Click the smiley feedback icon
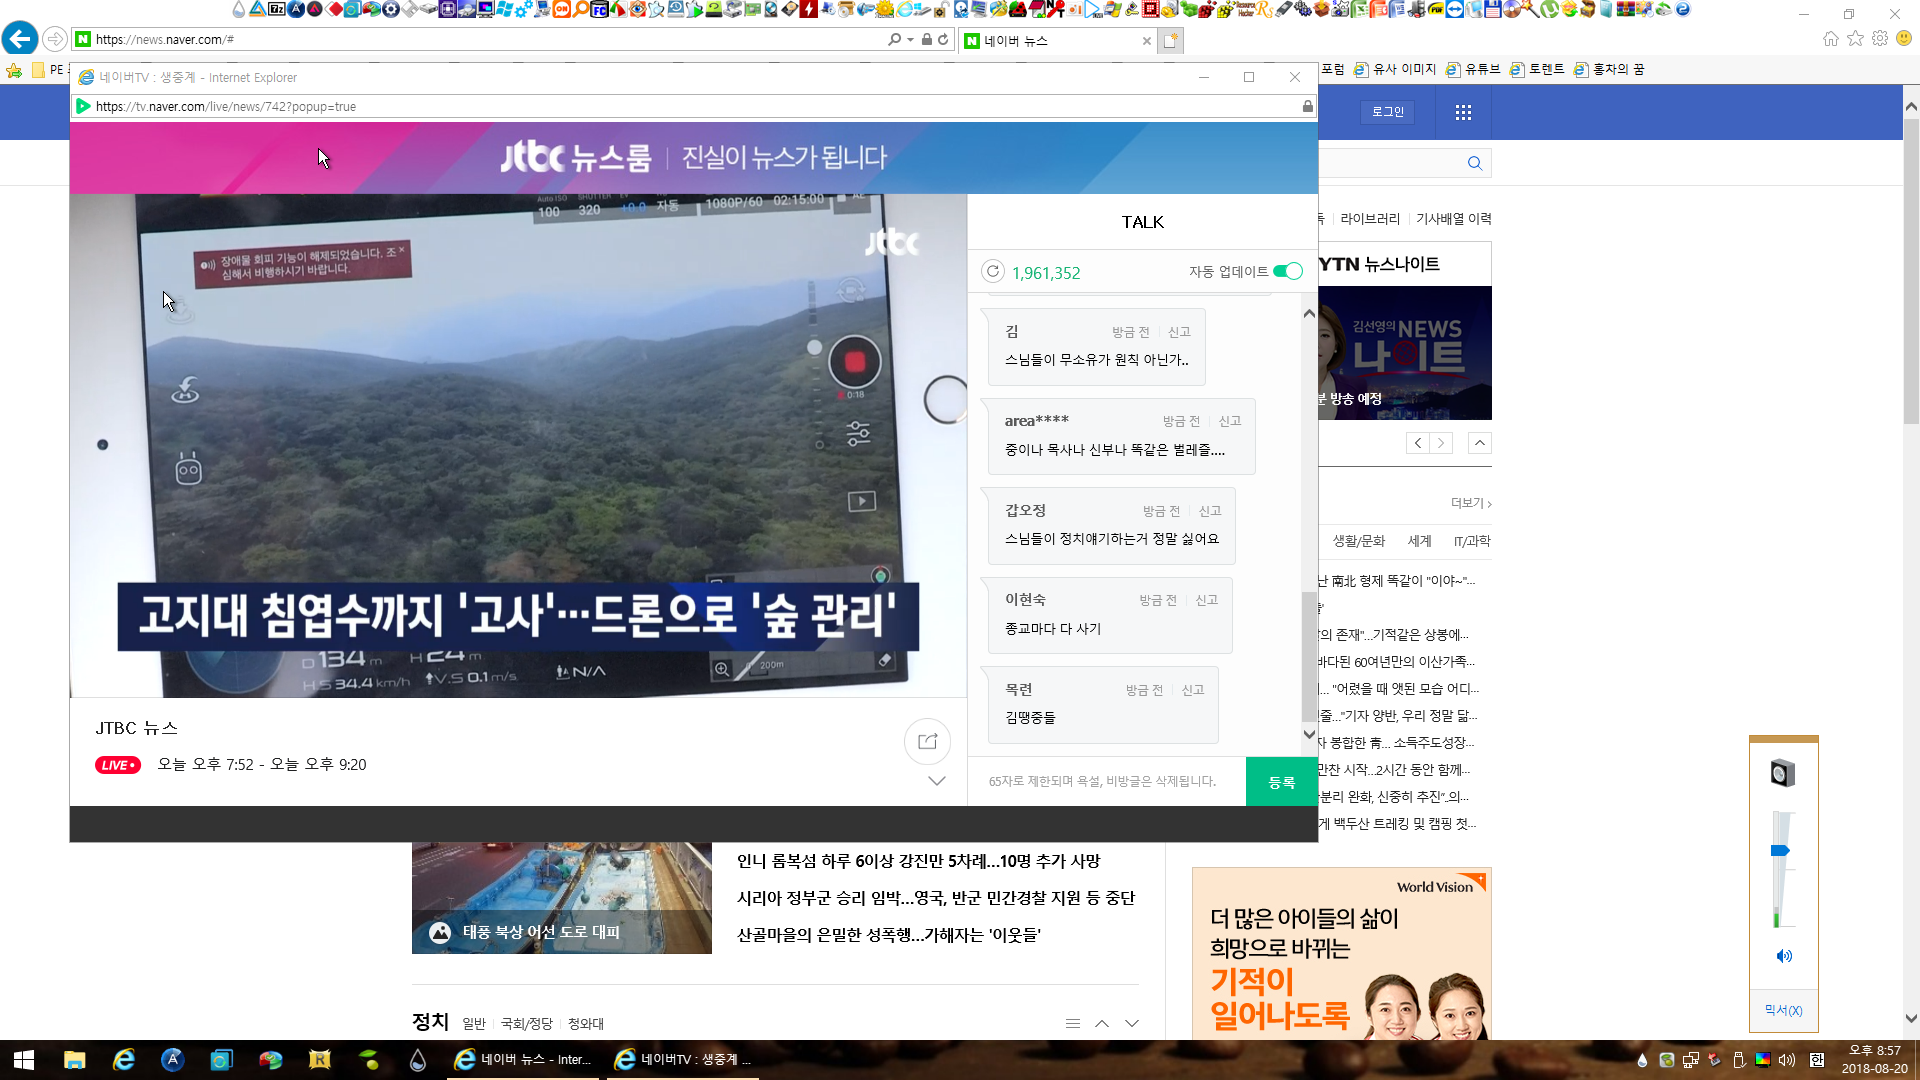This screenshot has width=1920, height=1080. tap(1904, 38)
